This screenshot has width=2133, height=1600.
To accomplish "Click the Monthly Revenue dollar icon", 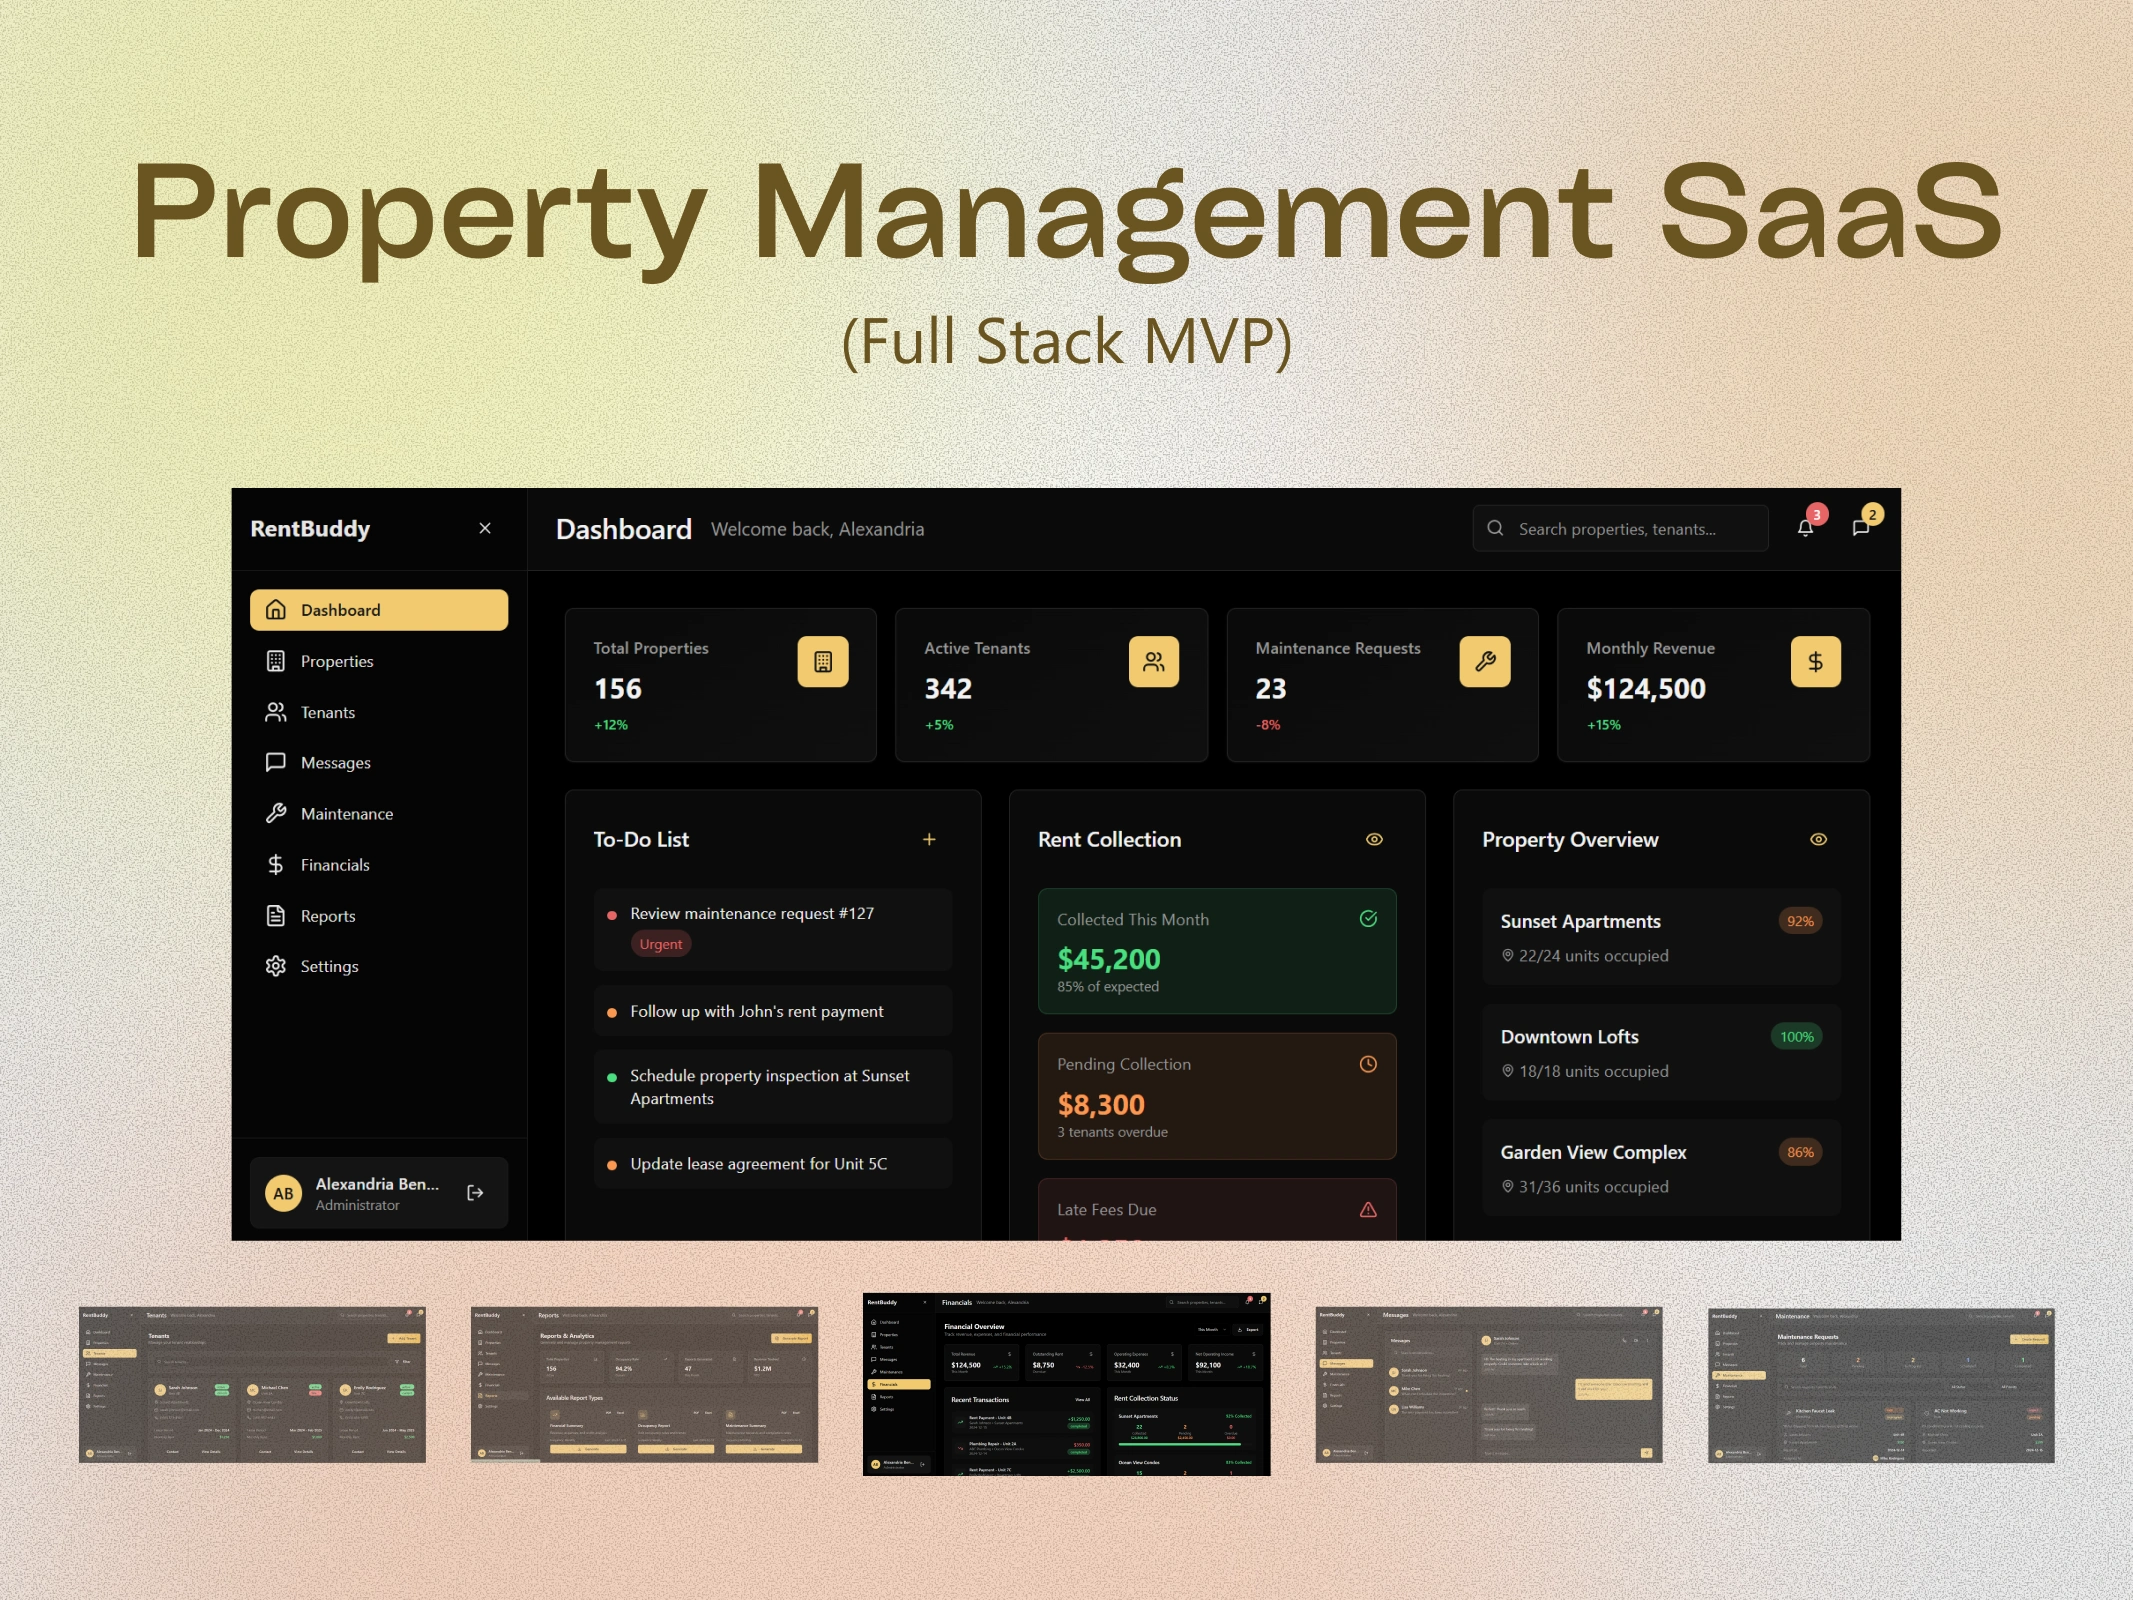I will (1815, 661).
